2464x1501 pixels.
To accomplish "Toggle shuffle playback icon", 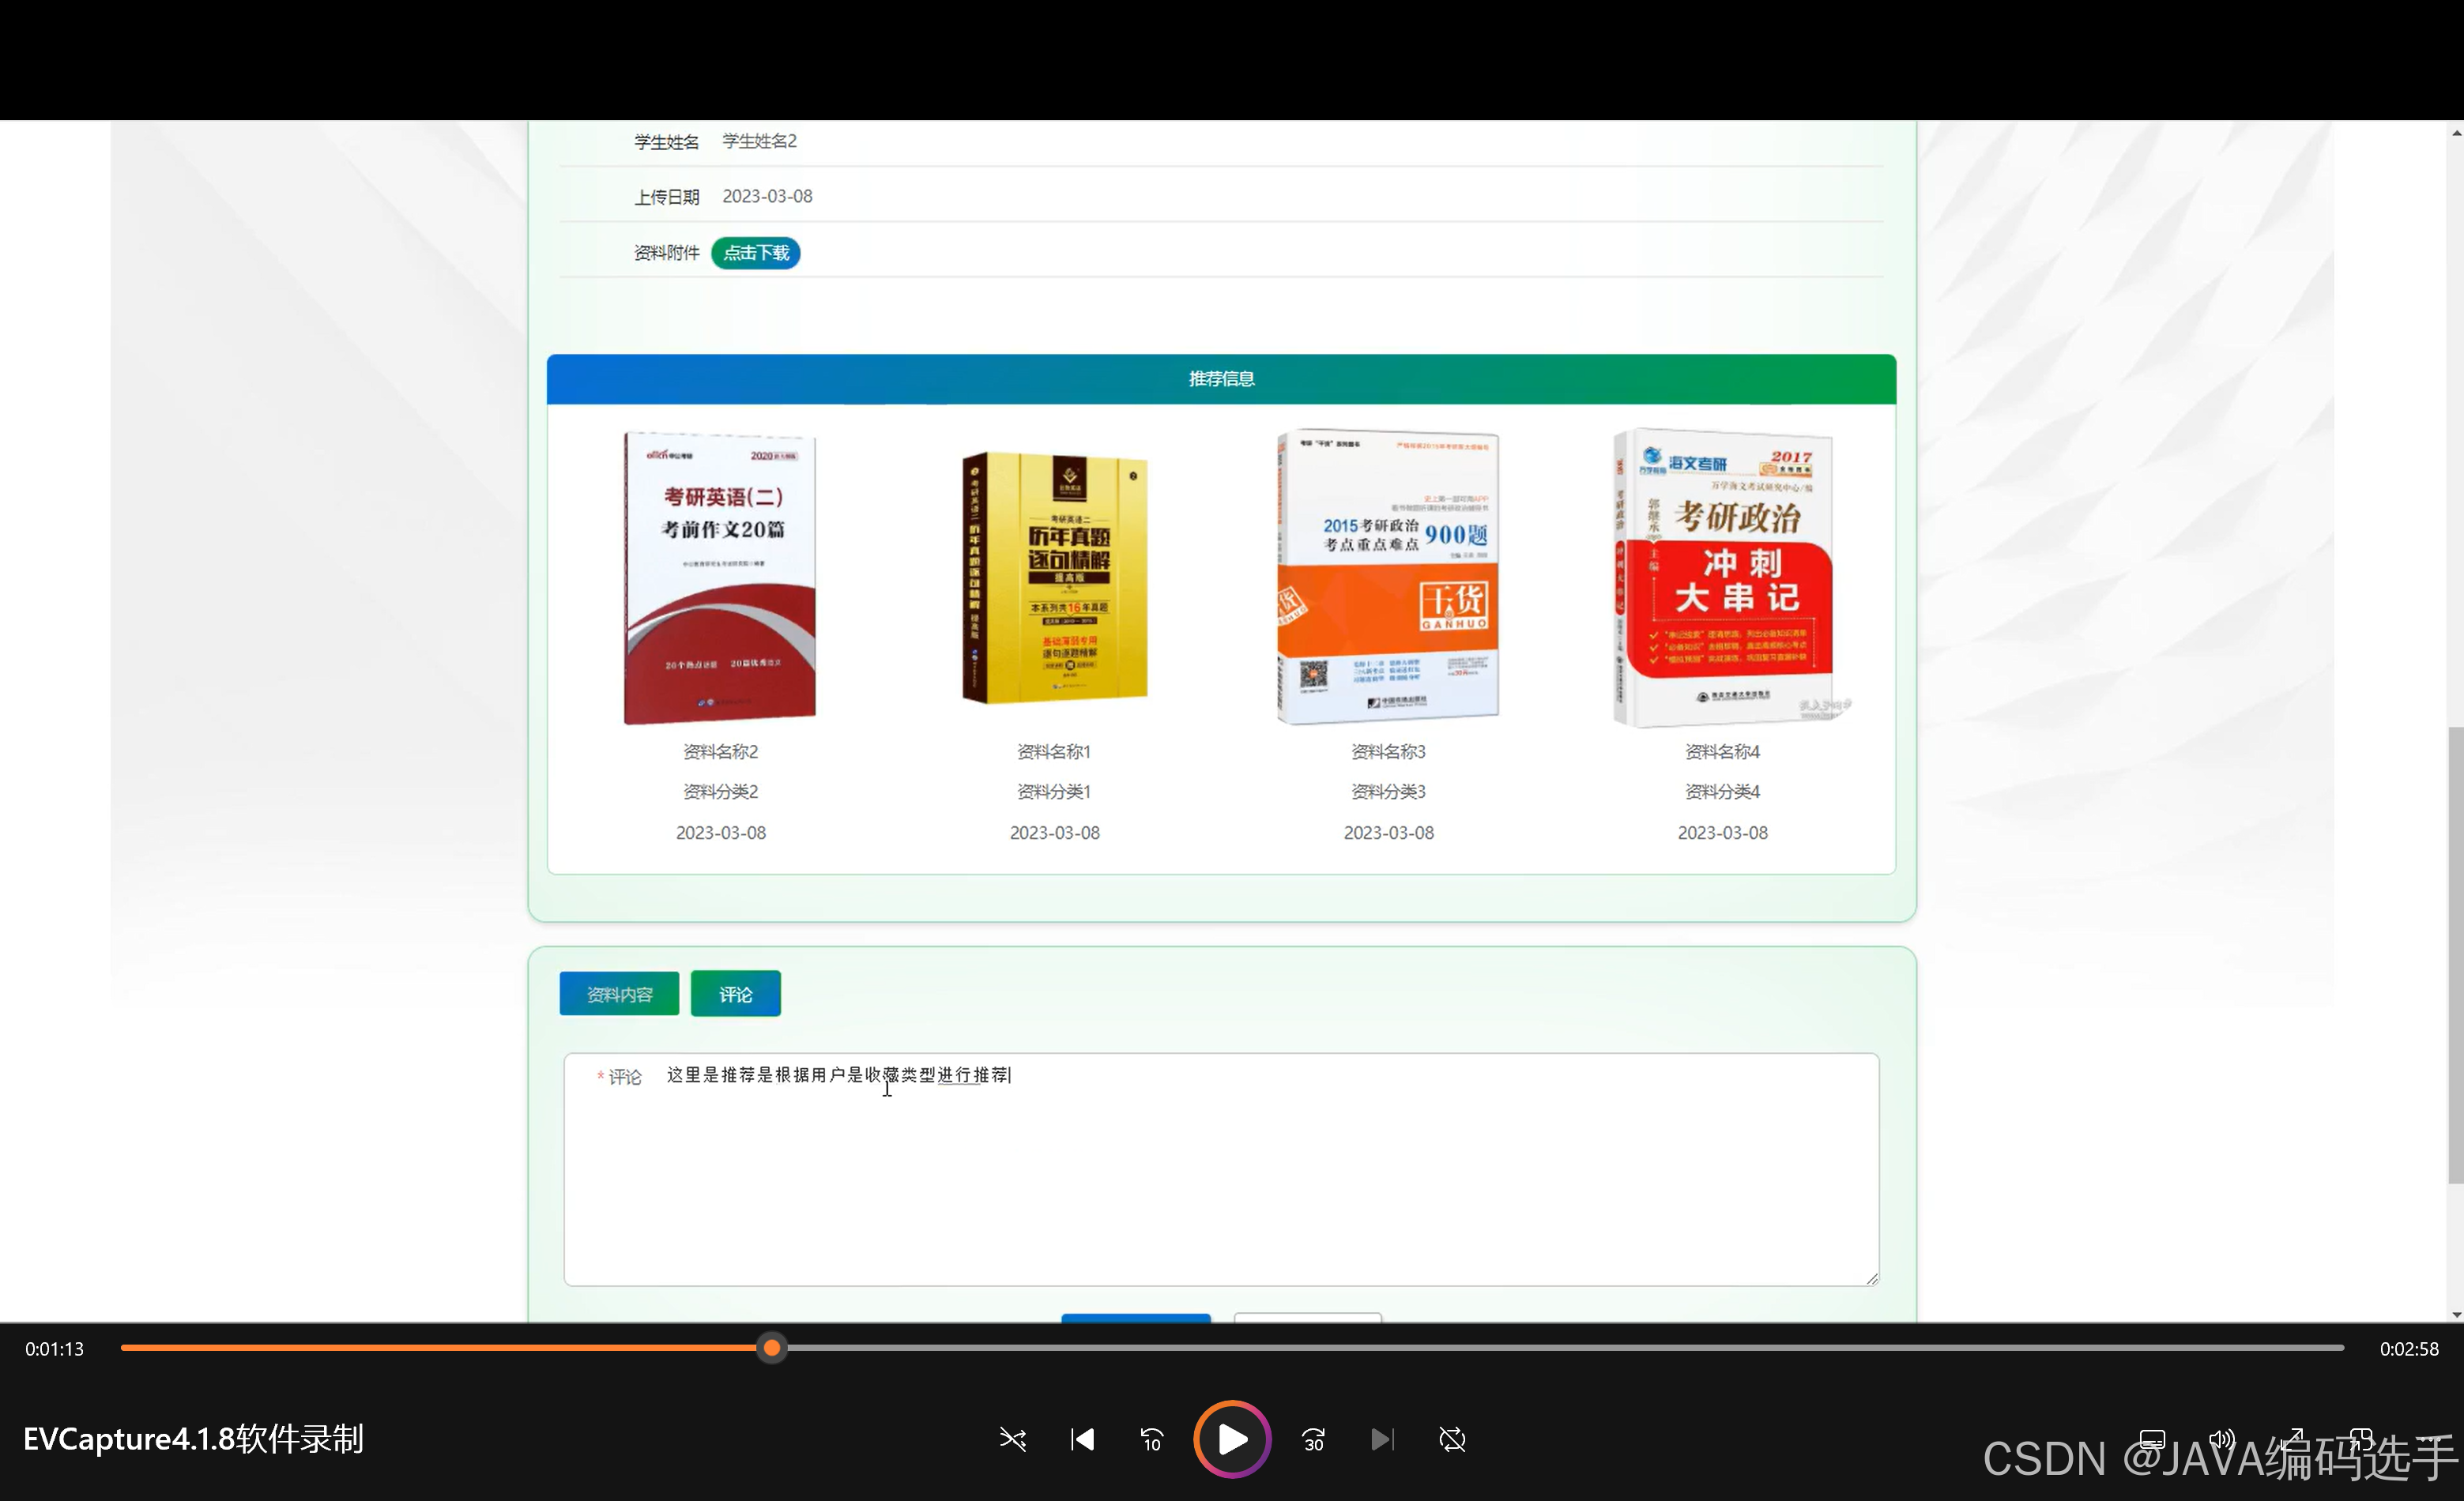I will pos(1012,1439).
